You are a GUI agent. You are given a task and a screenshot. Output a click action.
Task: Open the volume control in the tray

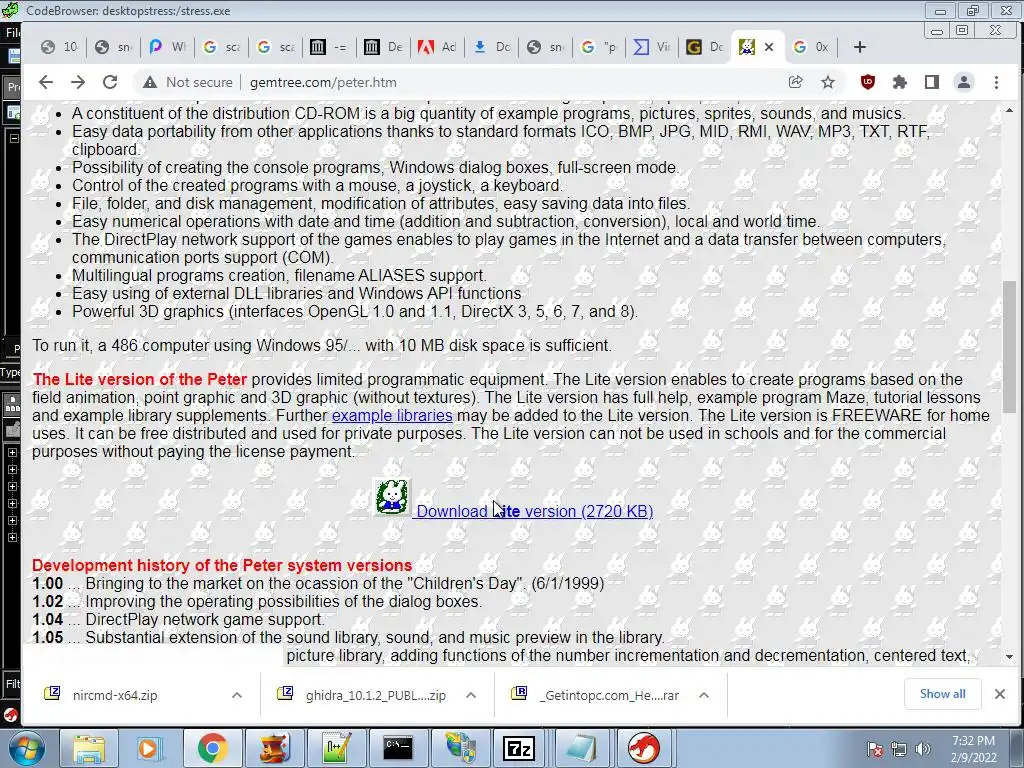922,749
